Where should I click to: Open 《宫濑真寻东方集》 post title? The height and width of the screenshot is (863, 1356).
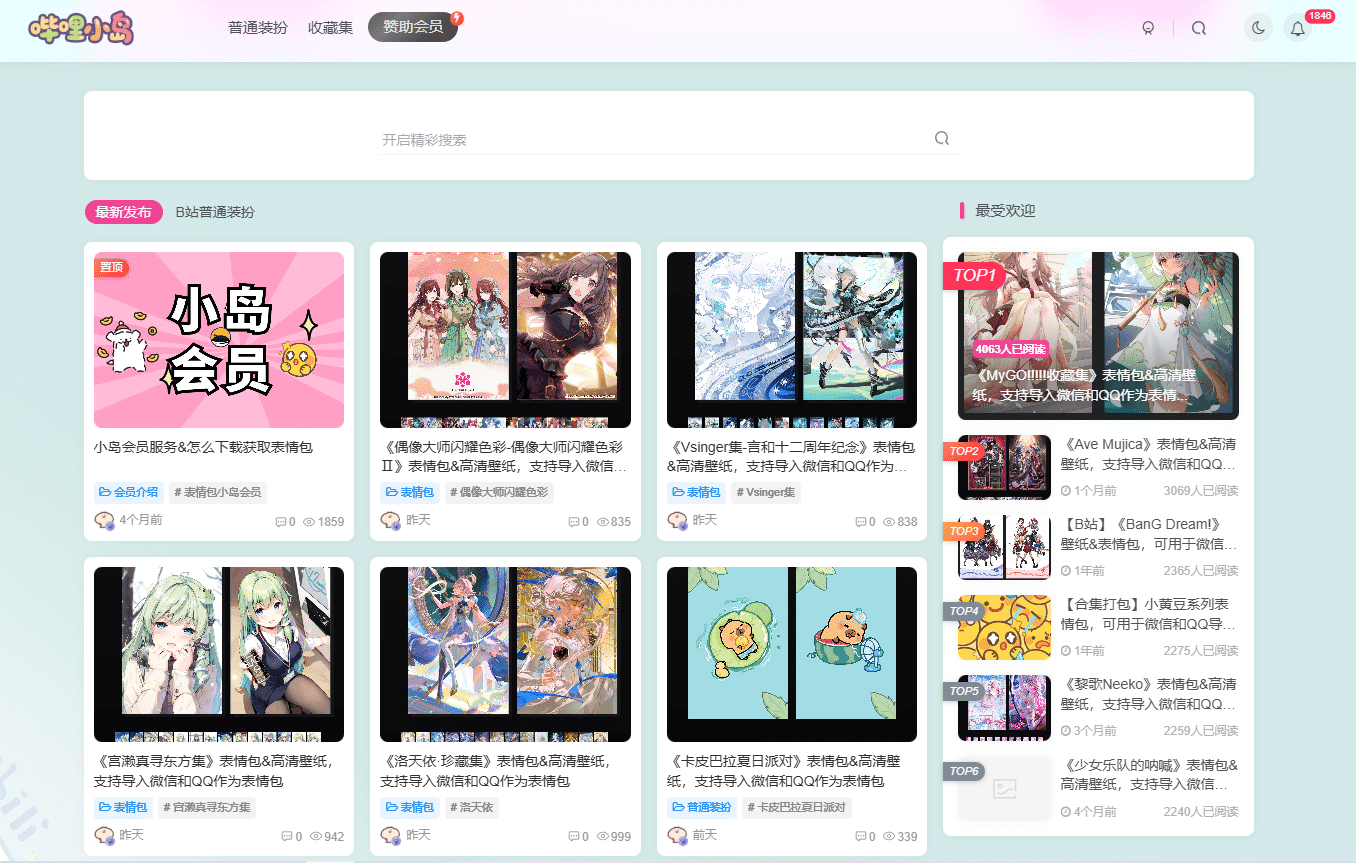pos(214,771)
